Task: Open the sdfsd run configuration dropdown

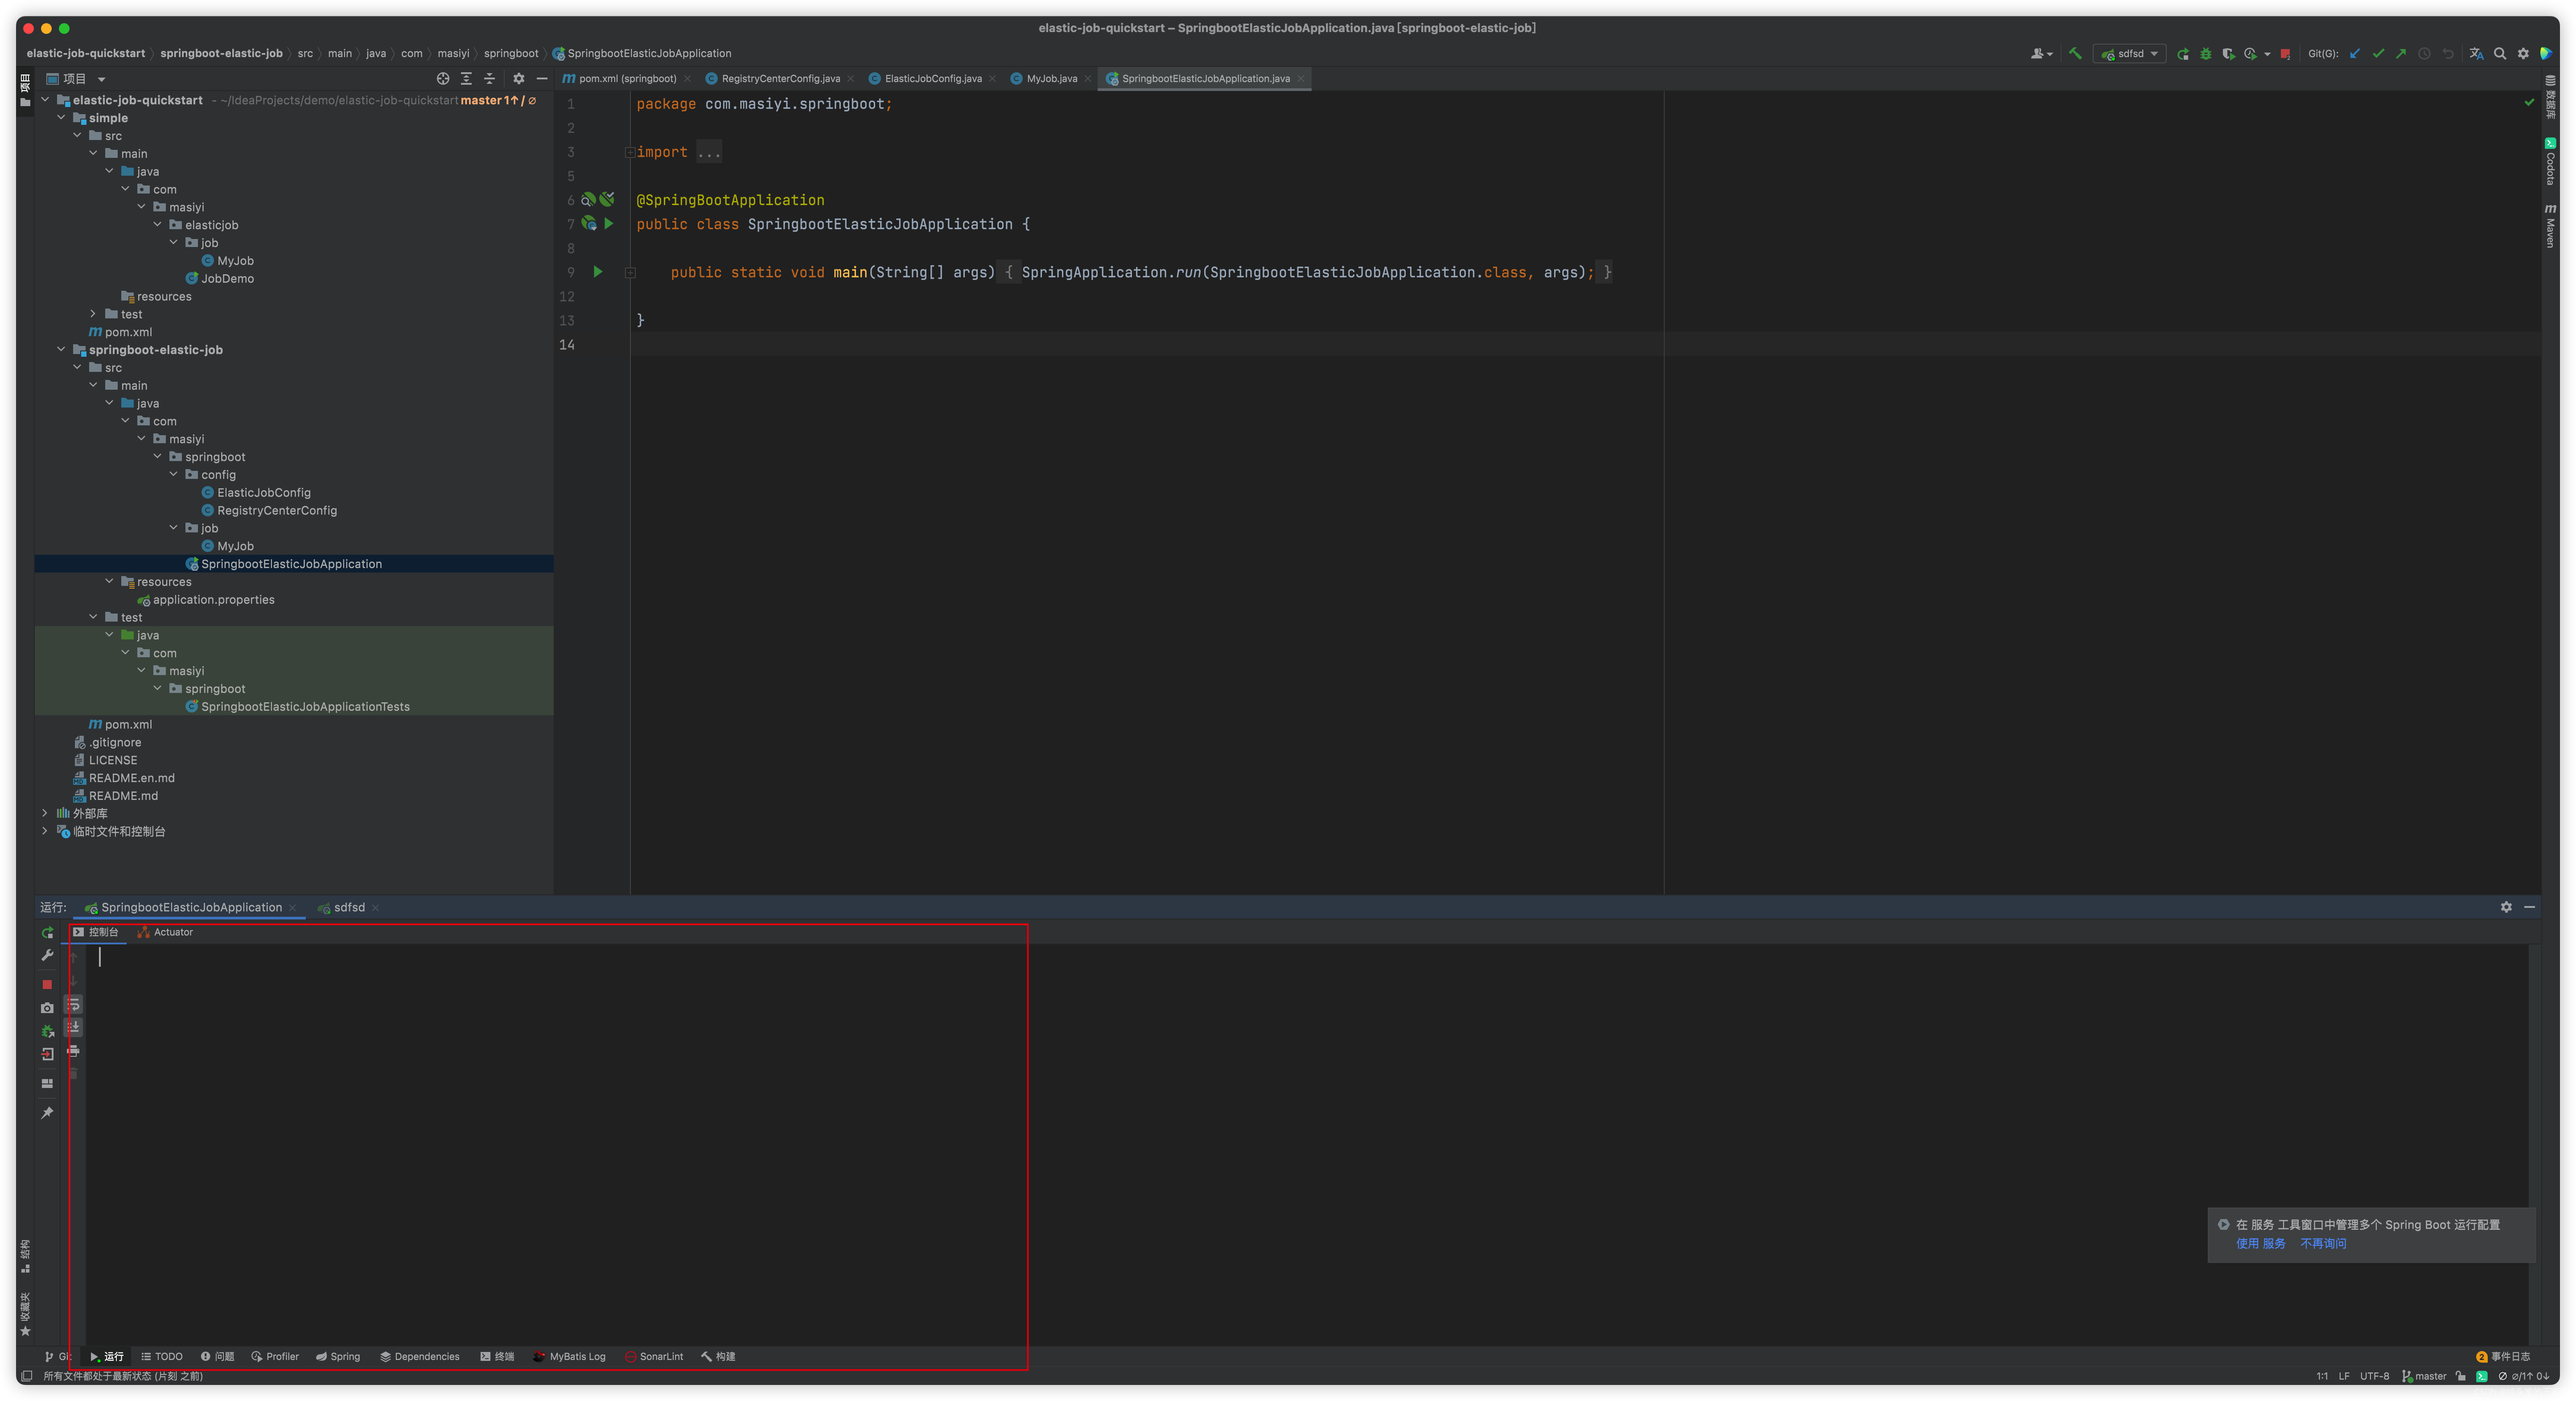Action: click(2130, 54)
